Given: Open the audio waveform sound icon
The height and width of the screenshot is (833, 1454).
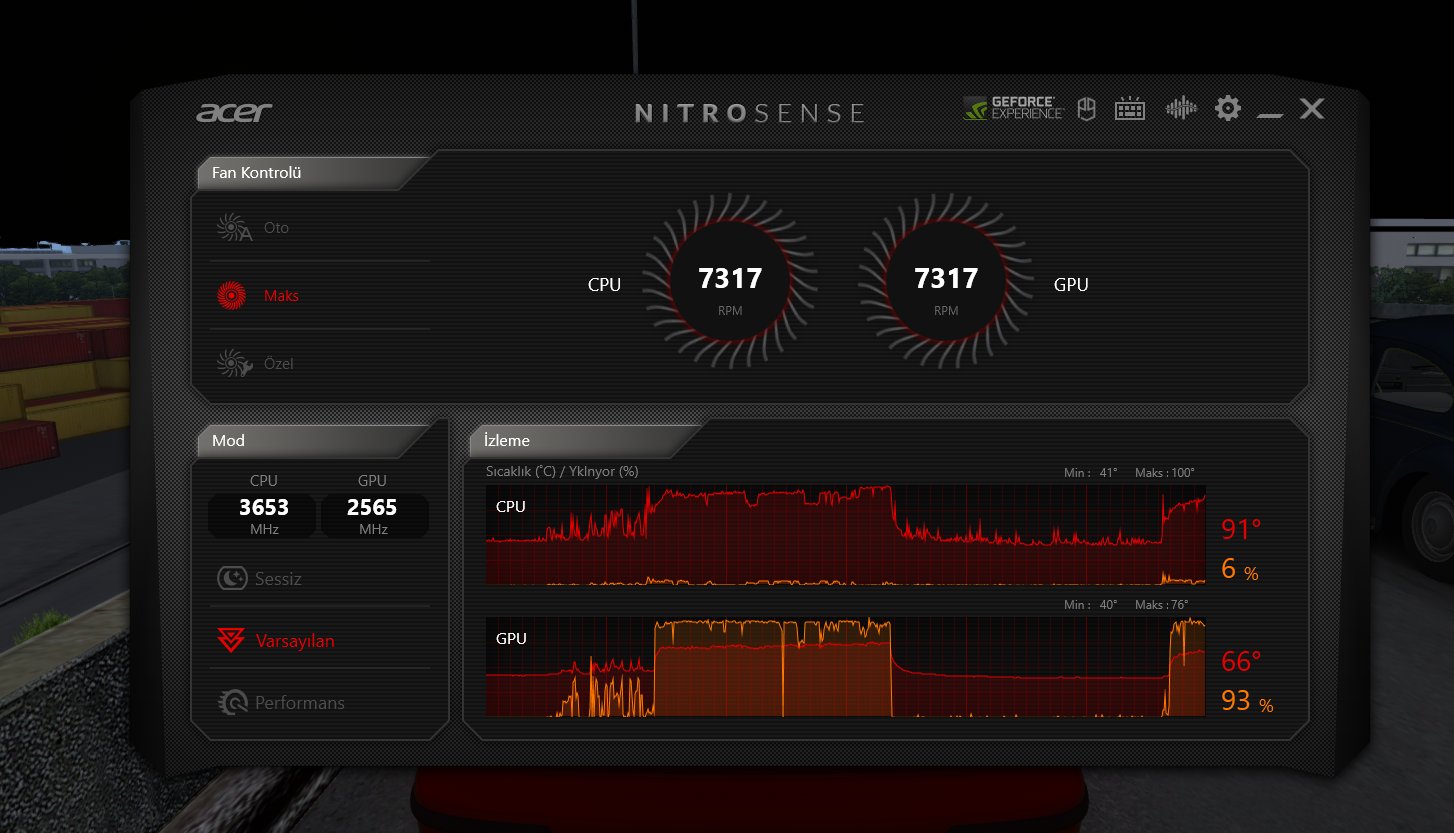Looking at the screenshot, I should click(x=1181, y=108).
